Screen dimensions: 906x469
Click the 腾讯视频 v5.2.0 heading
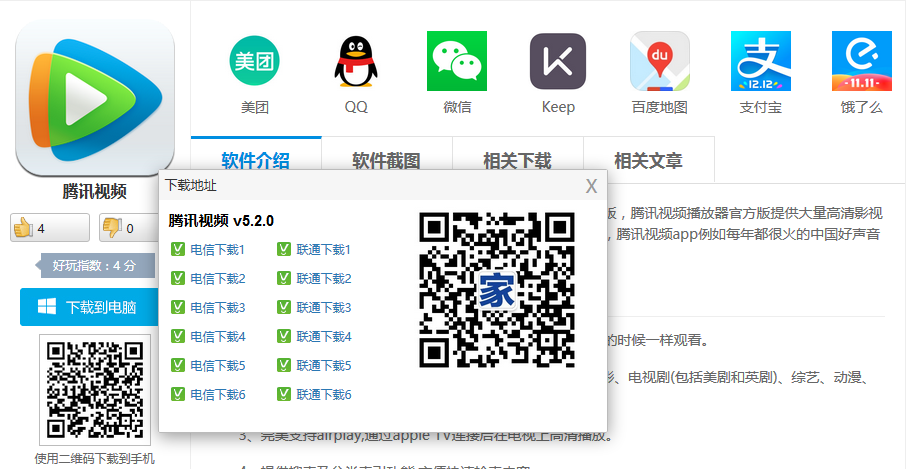[x=221, y=221]
